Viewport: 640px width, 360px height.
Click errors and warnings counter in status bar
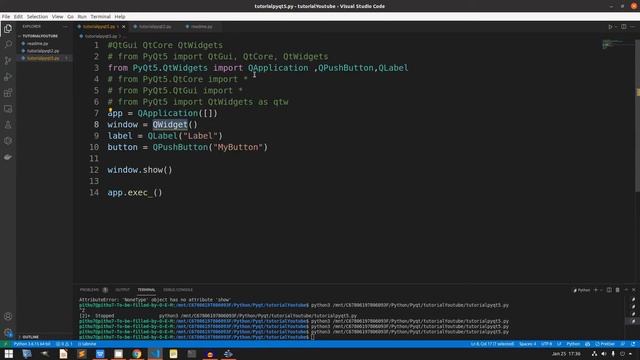coord(64,344)
